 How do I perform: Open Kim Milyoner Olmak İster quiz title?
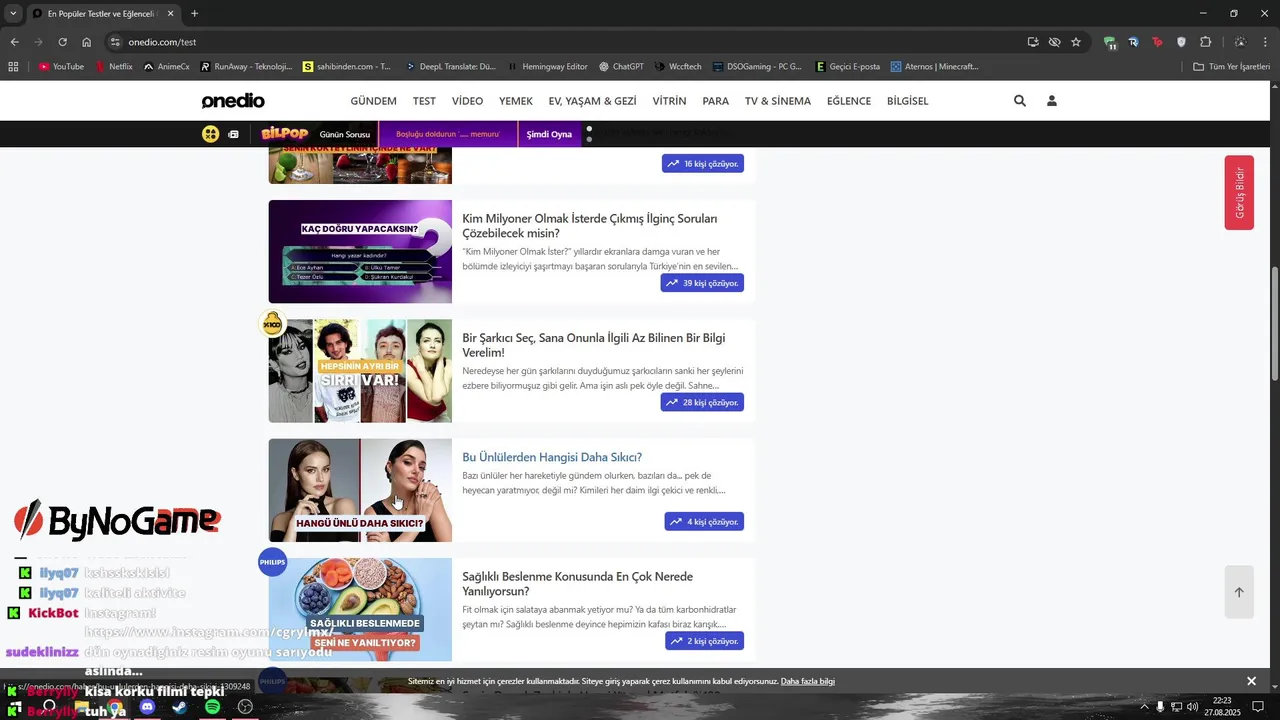(590, 225)
